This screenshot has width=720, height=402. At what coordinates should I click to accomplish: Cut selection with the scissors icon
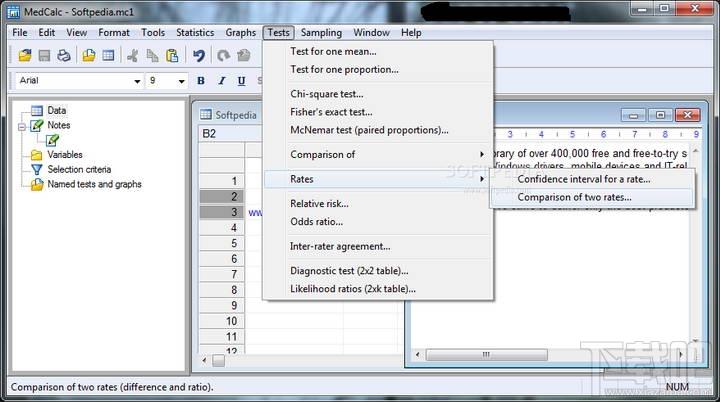(x=133, y=56)
